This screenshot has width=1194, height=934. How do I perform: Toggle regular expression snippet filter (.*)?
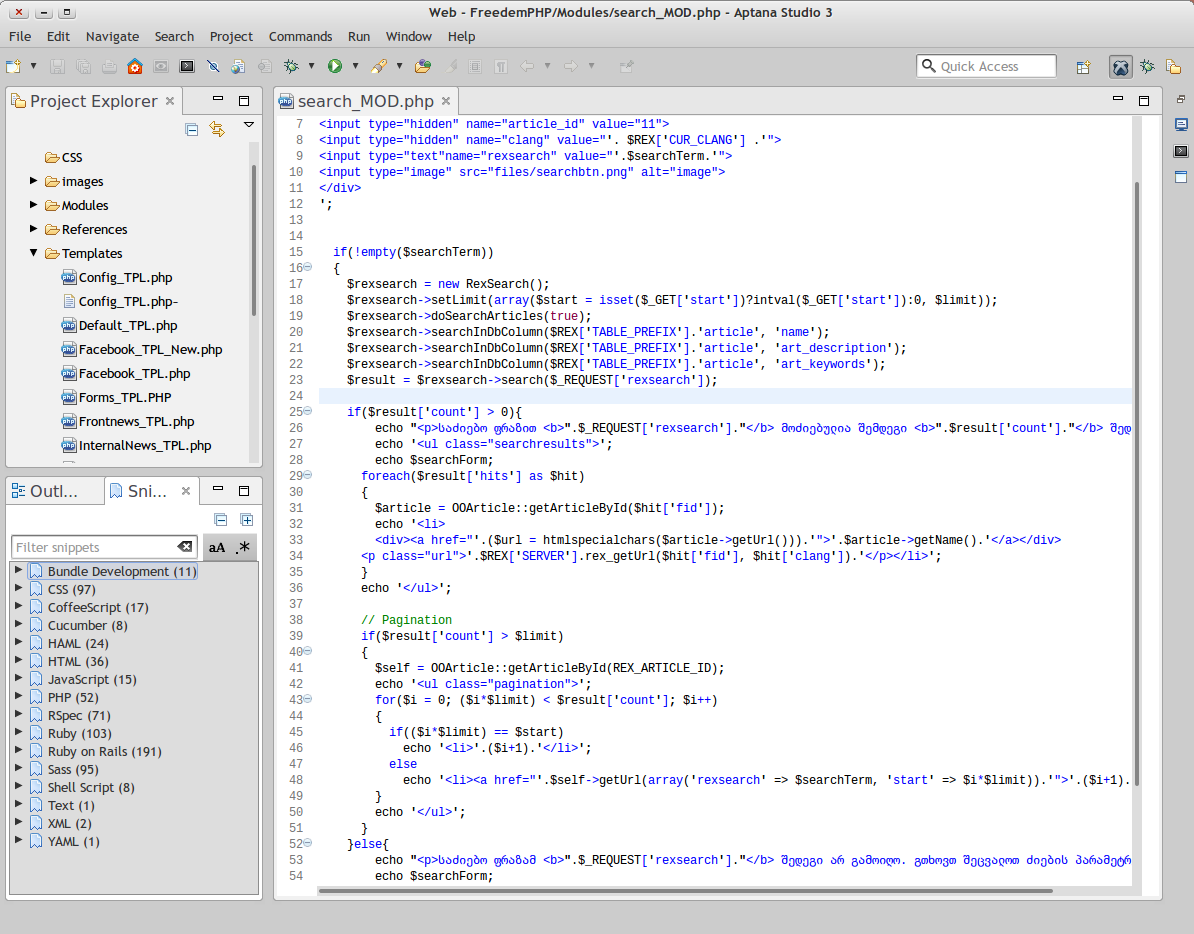[243, 548]
